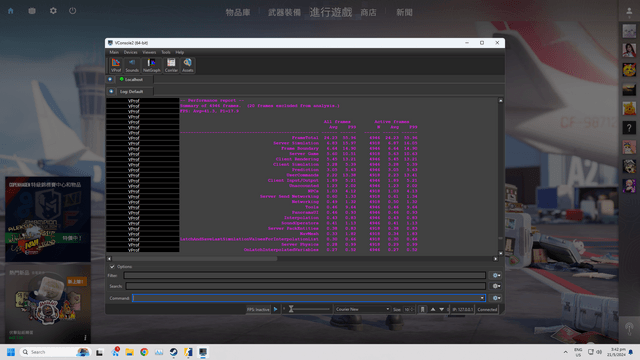The height and width of the screenshot is (360, 640).
Task: Focus the Filter input field
Action: [304, 276]
